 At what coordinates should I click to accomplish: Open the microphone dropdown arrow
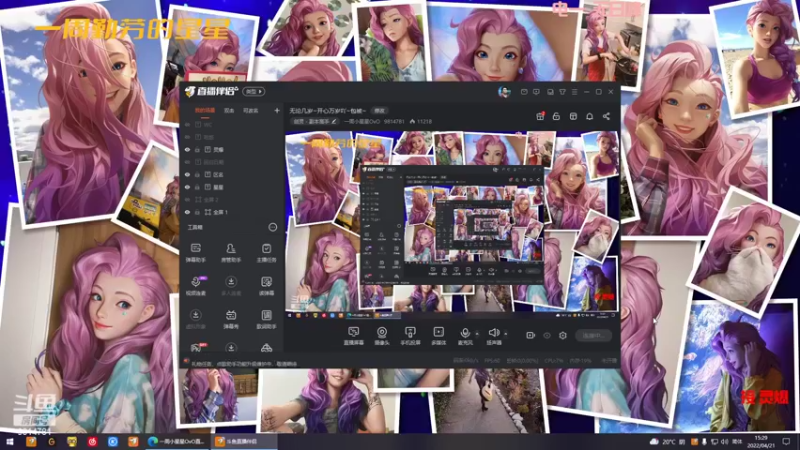[x=477, y=334]
